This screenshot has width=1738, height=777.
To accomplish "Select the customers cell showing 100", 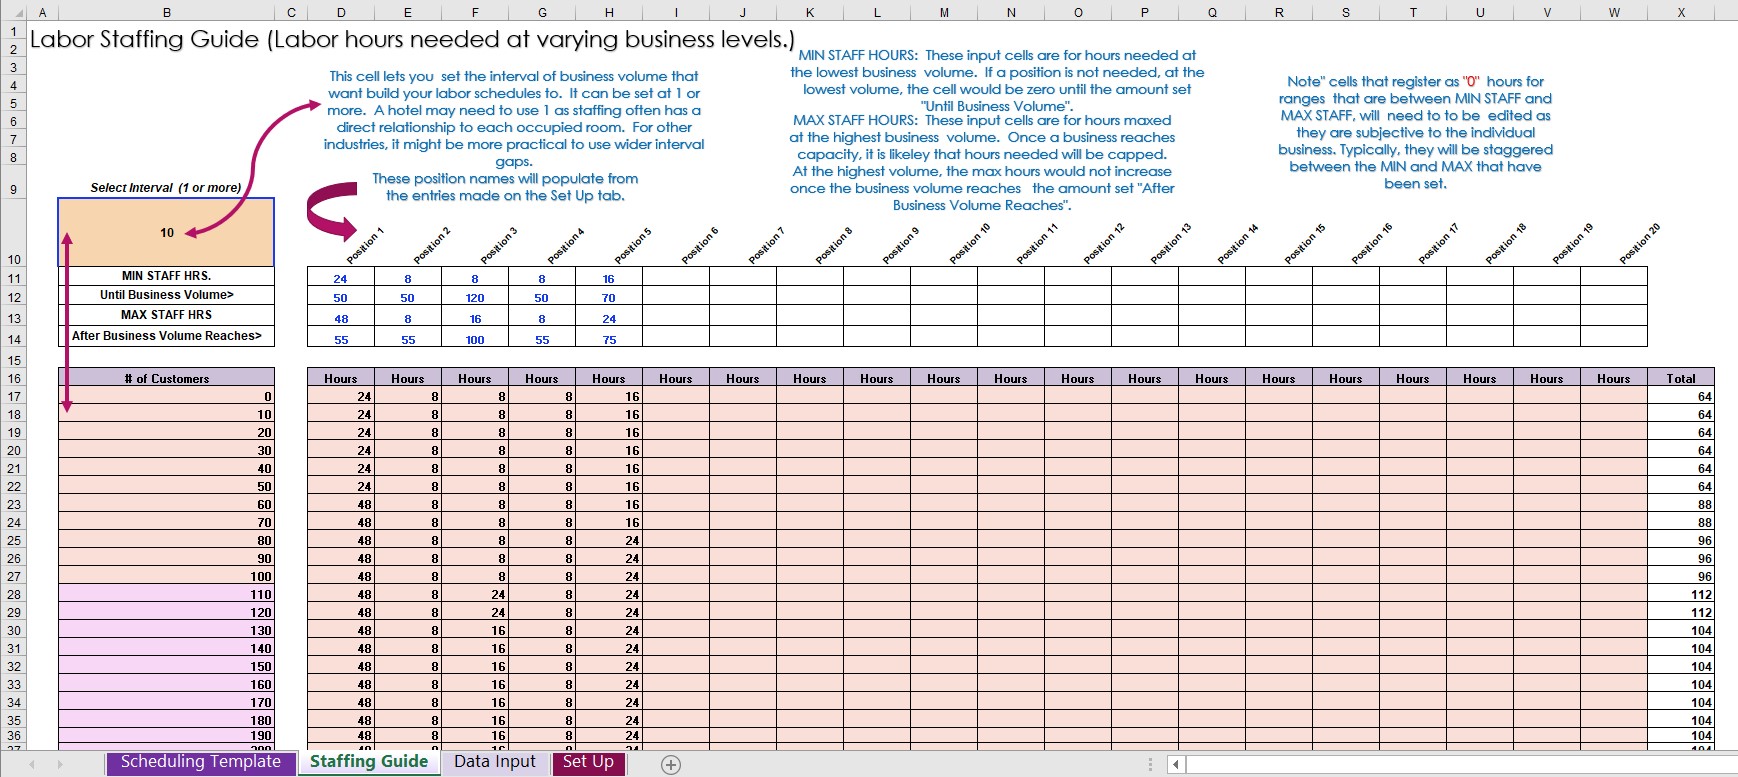I will pyautogui.click(x=166, y=576).
